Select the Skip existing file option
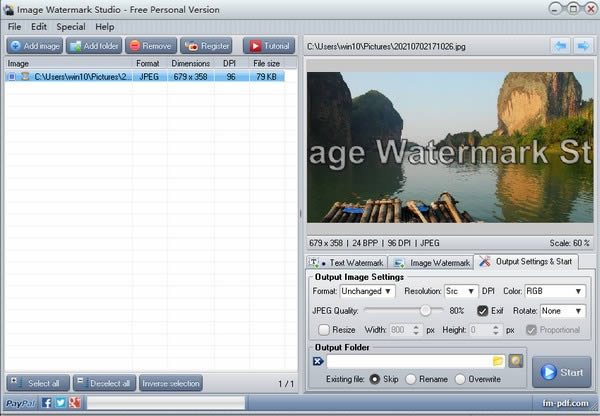Viewport: 600px width, 416px height. tap(375, 379)
